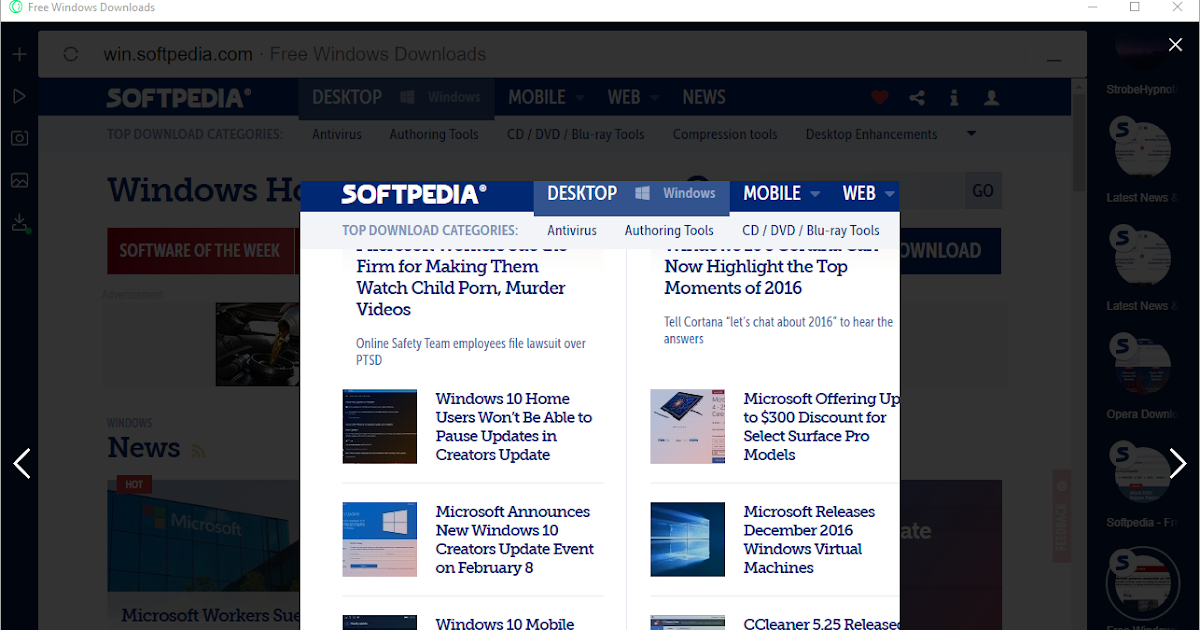Open the image gallery icon in left sidebar
Image resolution: width=1200 pixels, height=630 pixels.
coord(19,180)
